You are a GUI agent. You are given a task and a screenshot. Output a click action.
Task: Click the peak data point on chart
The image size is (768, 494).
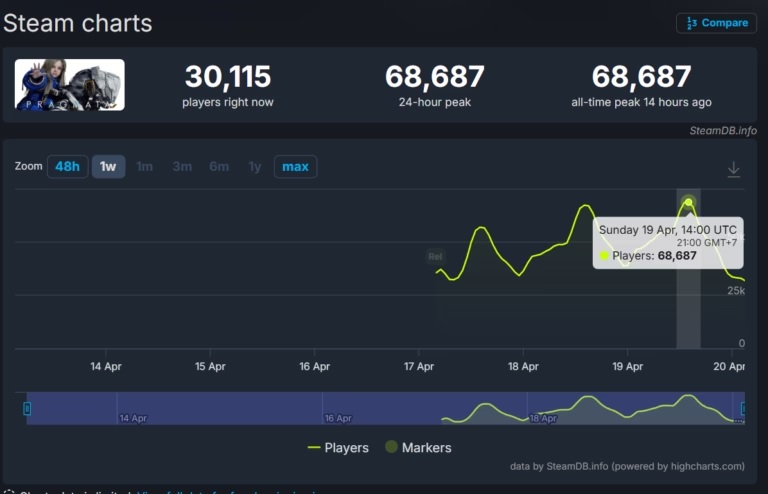tap(688, 202)
